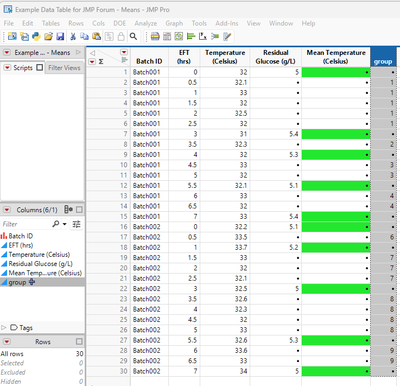Expand the Tags section
400x386 pixels.
click(4, 327)
